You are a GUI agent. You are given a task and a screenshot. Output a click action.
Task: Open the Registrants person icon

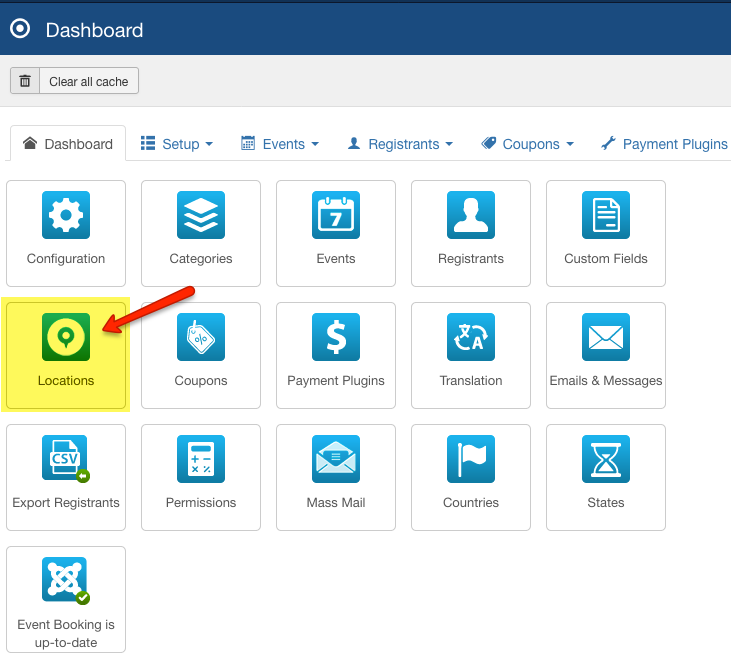tap(471, 216)
